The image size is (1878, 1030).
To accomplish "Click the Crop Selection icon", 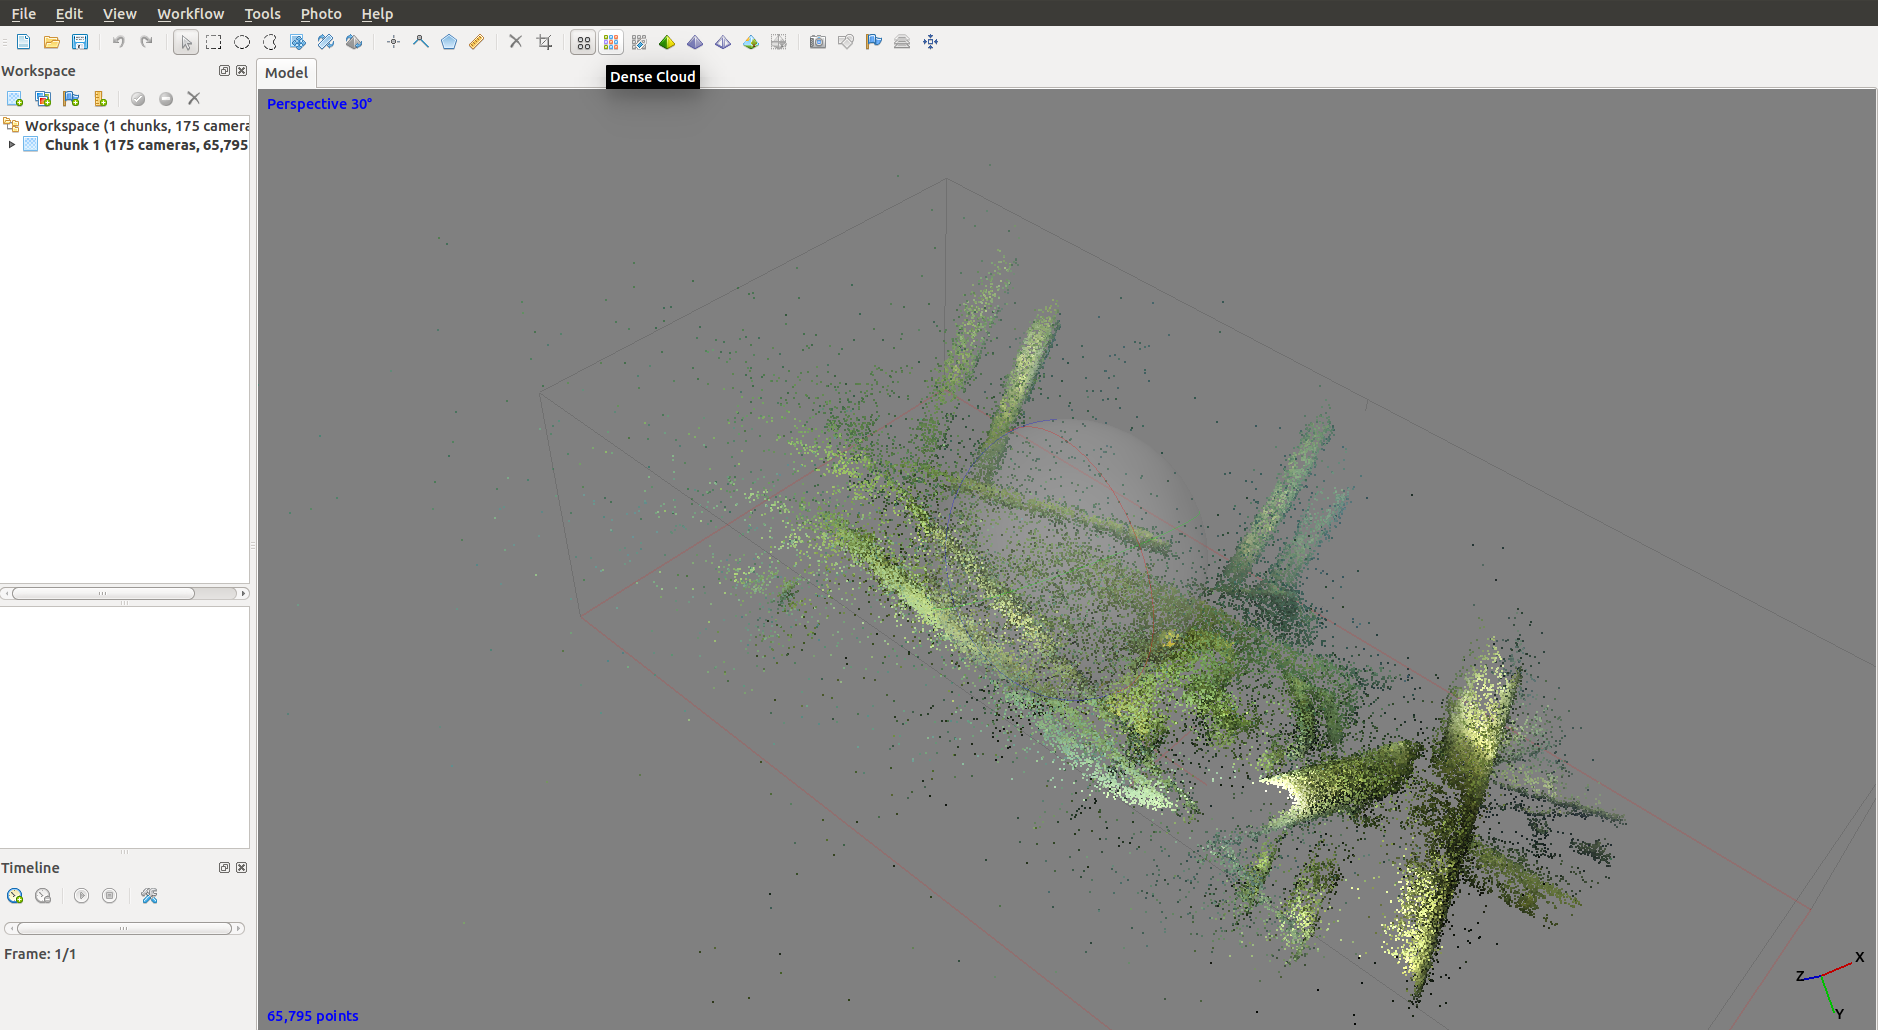I will click(544, 42).
